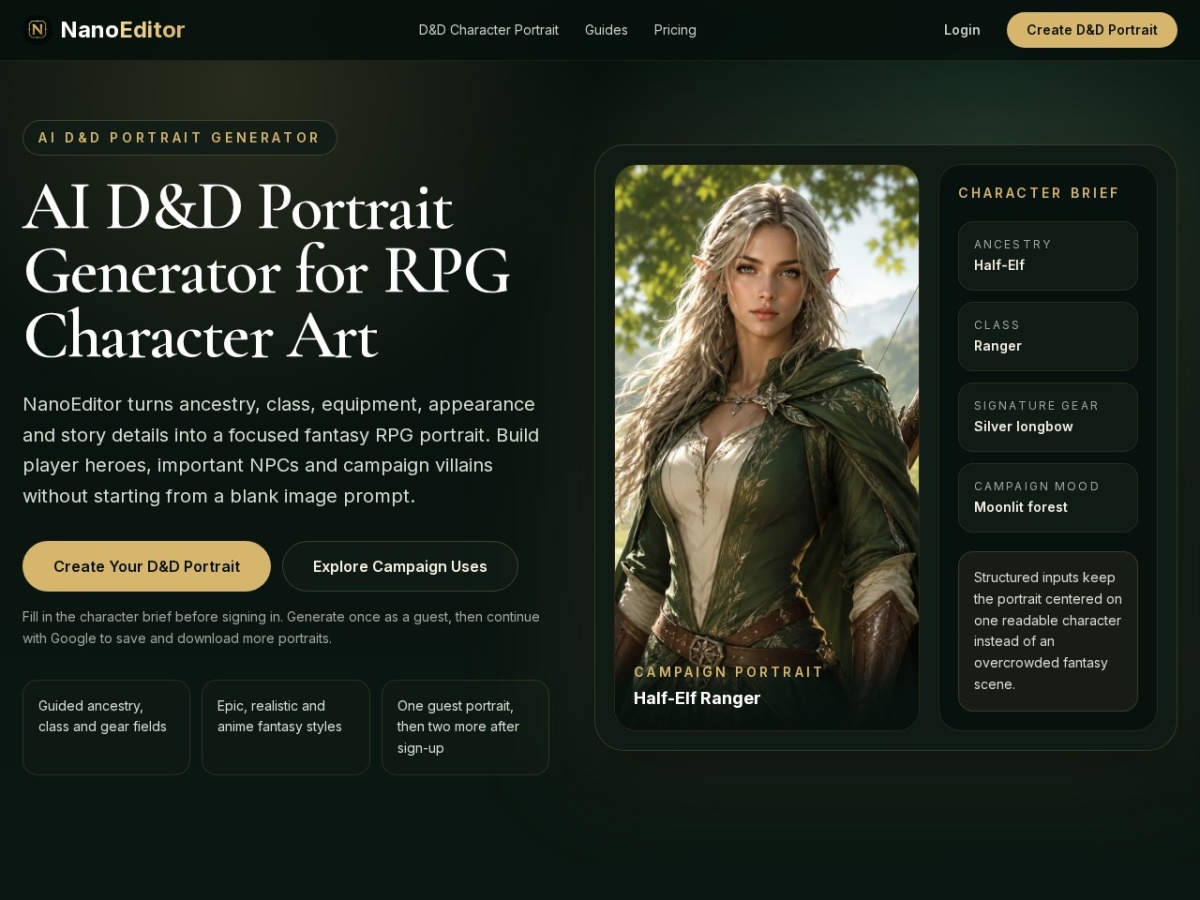Click the Half-Elf Ranger portrait image

point(767,447)
